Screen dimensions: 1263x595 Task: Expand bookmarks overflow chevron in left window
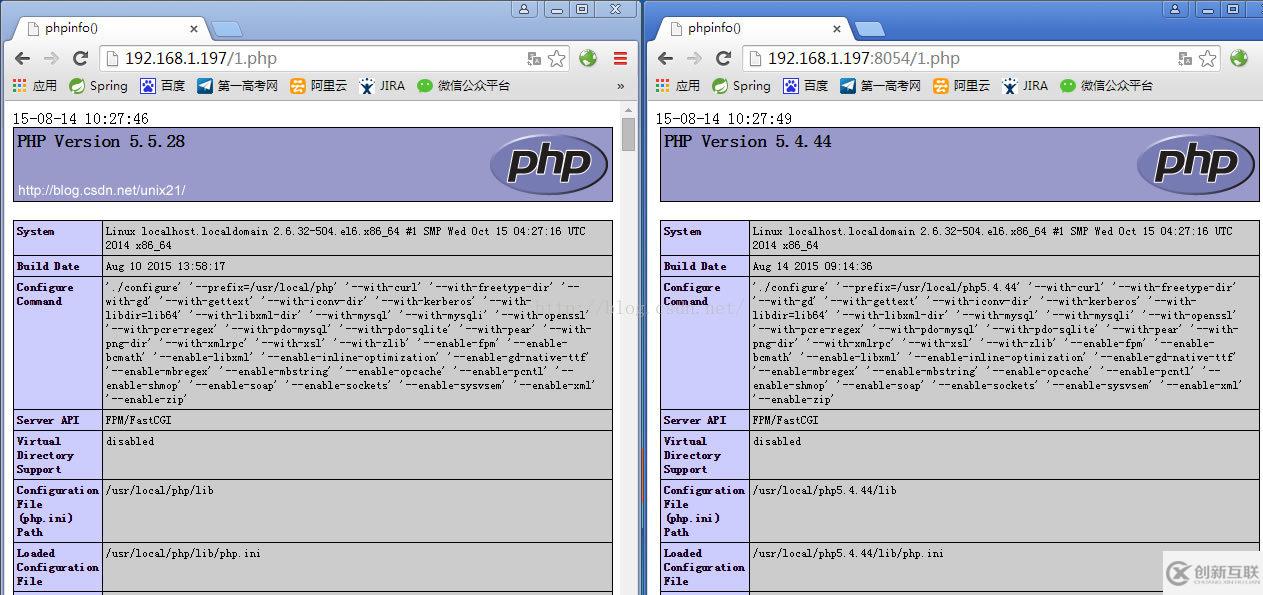click(620, 86)
